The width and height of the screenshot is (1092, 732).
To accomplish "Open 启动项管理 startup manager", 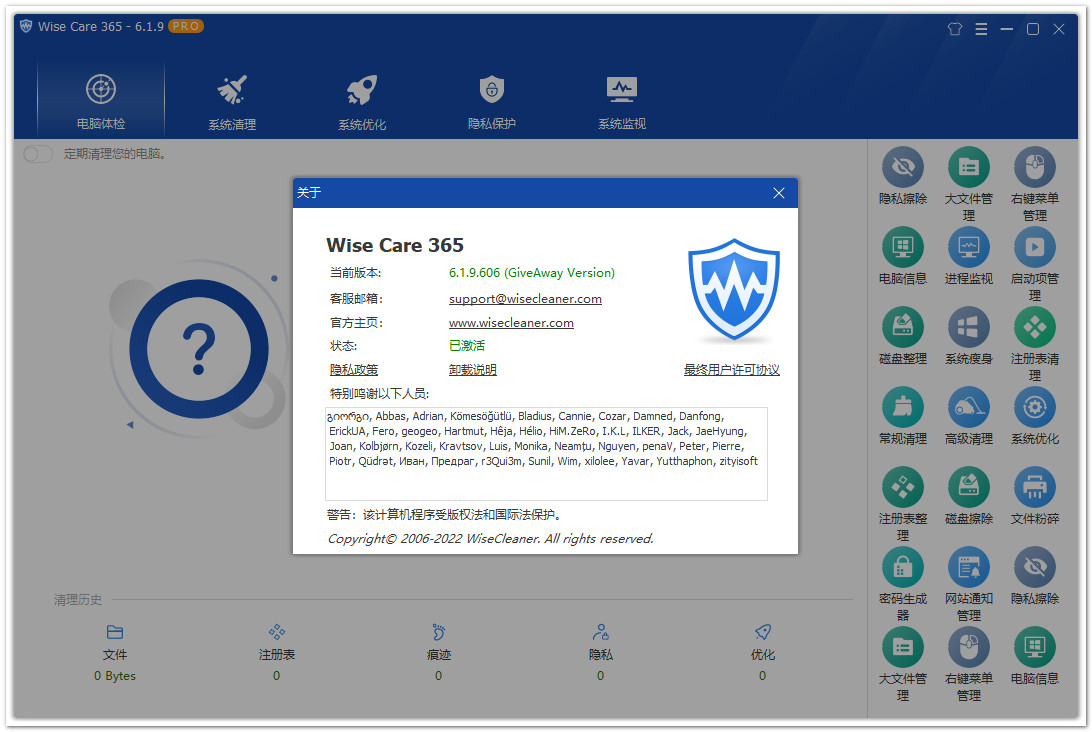I will [x=1034, y=247].
